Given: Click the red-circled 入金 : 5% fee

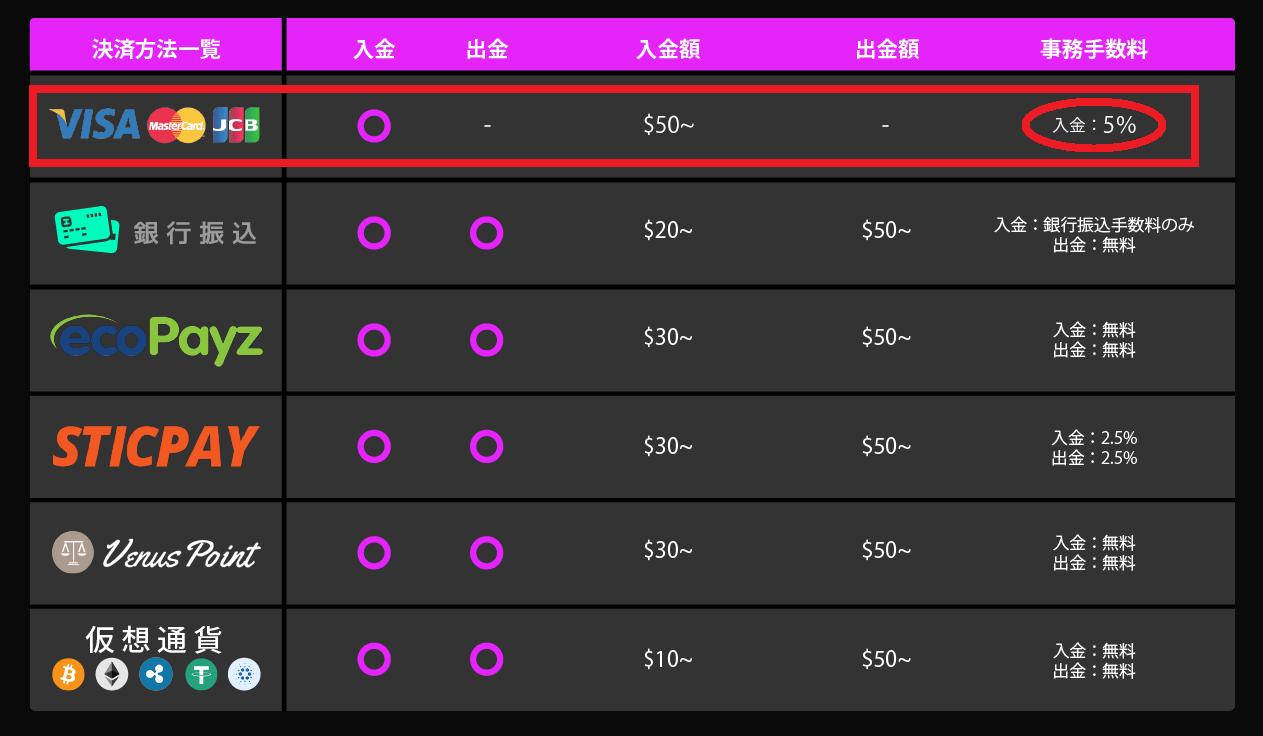Looking at the screenshot, I should point(1094,126).
